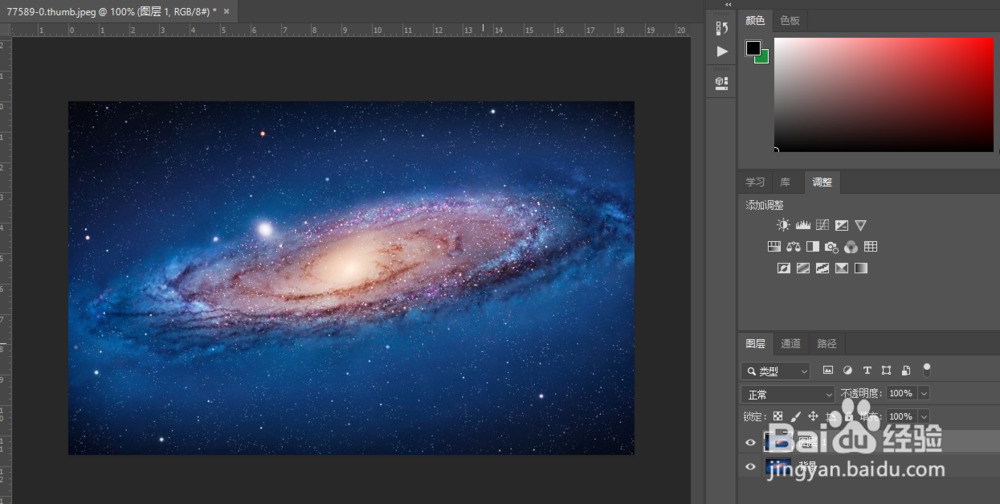1000x504 pixels.
Task: Add a Vibrance adjustment layer
Action: [860, 225]
